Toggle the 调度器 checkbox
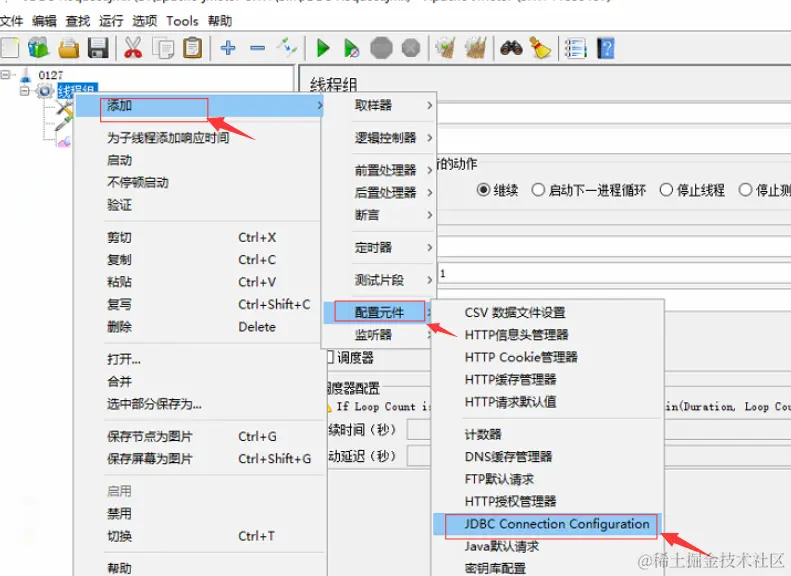 click(x=330, y=357)
